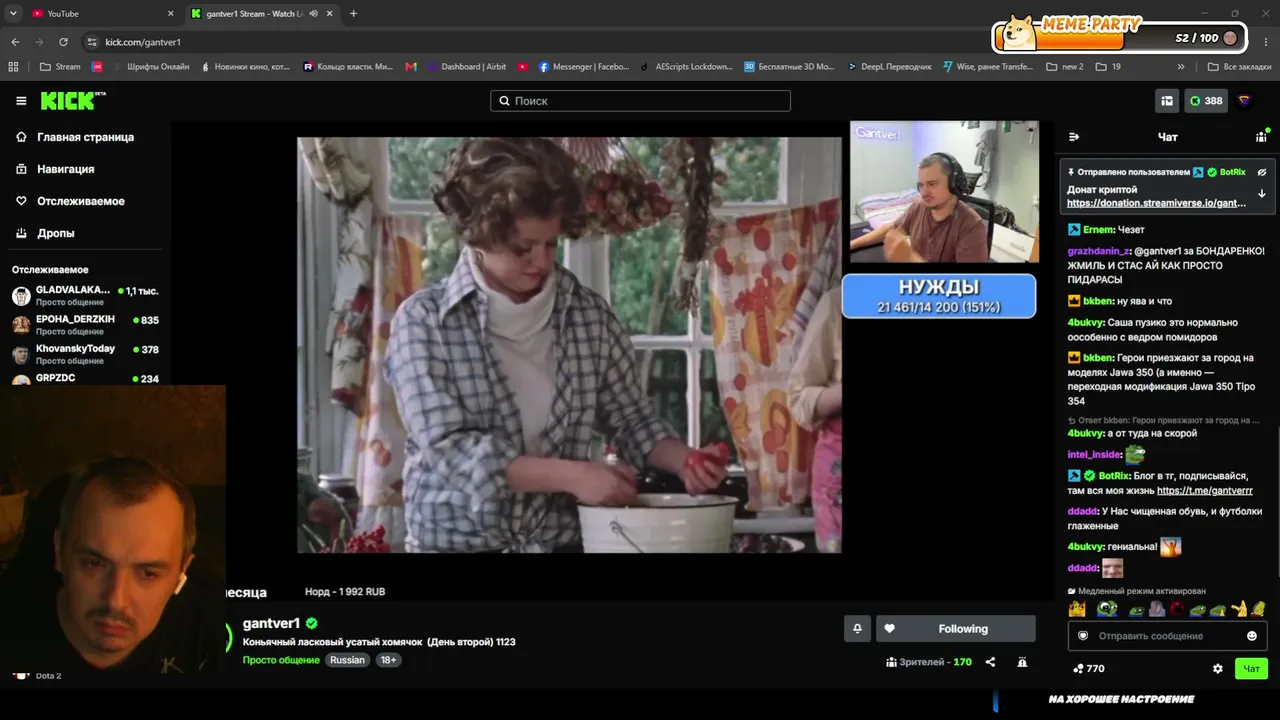Viewport: 1280px width, 720px height.
Task: Open a new browser tab
Action: [353, 14]
